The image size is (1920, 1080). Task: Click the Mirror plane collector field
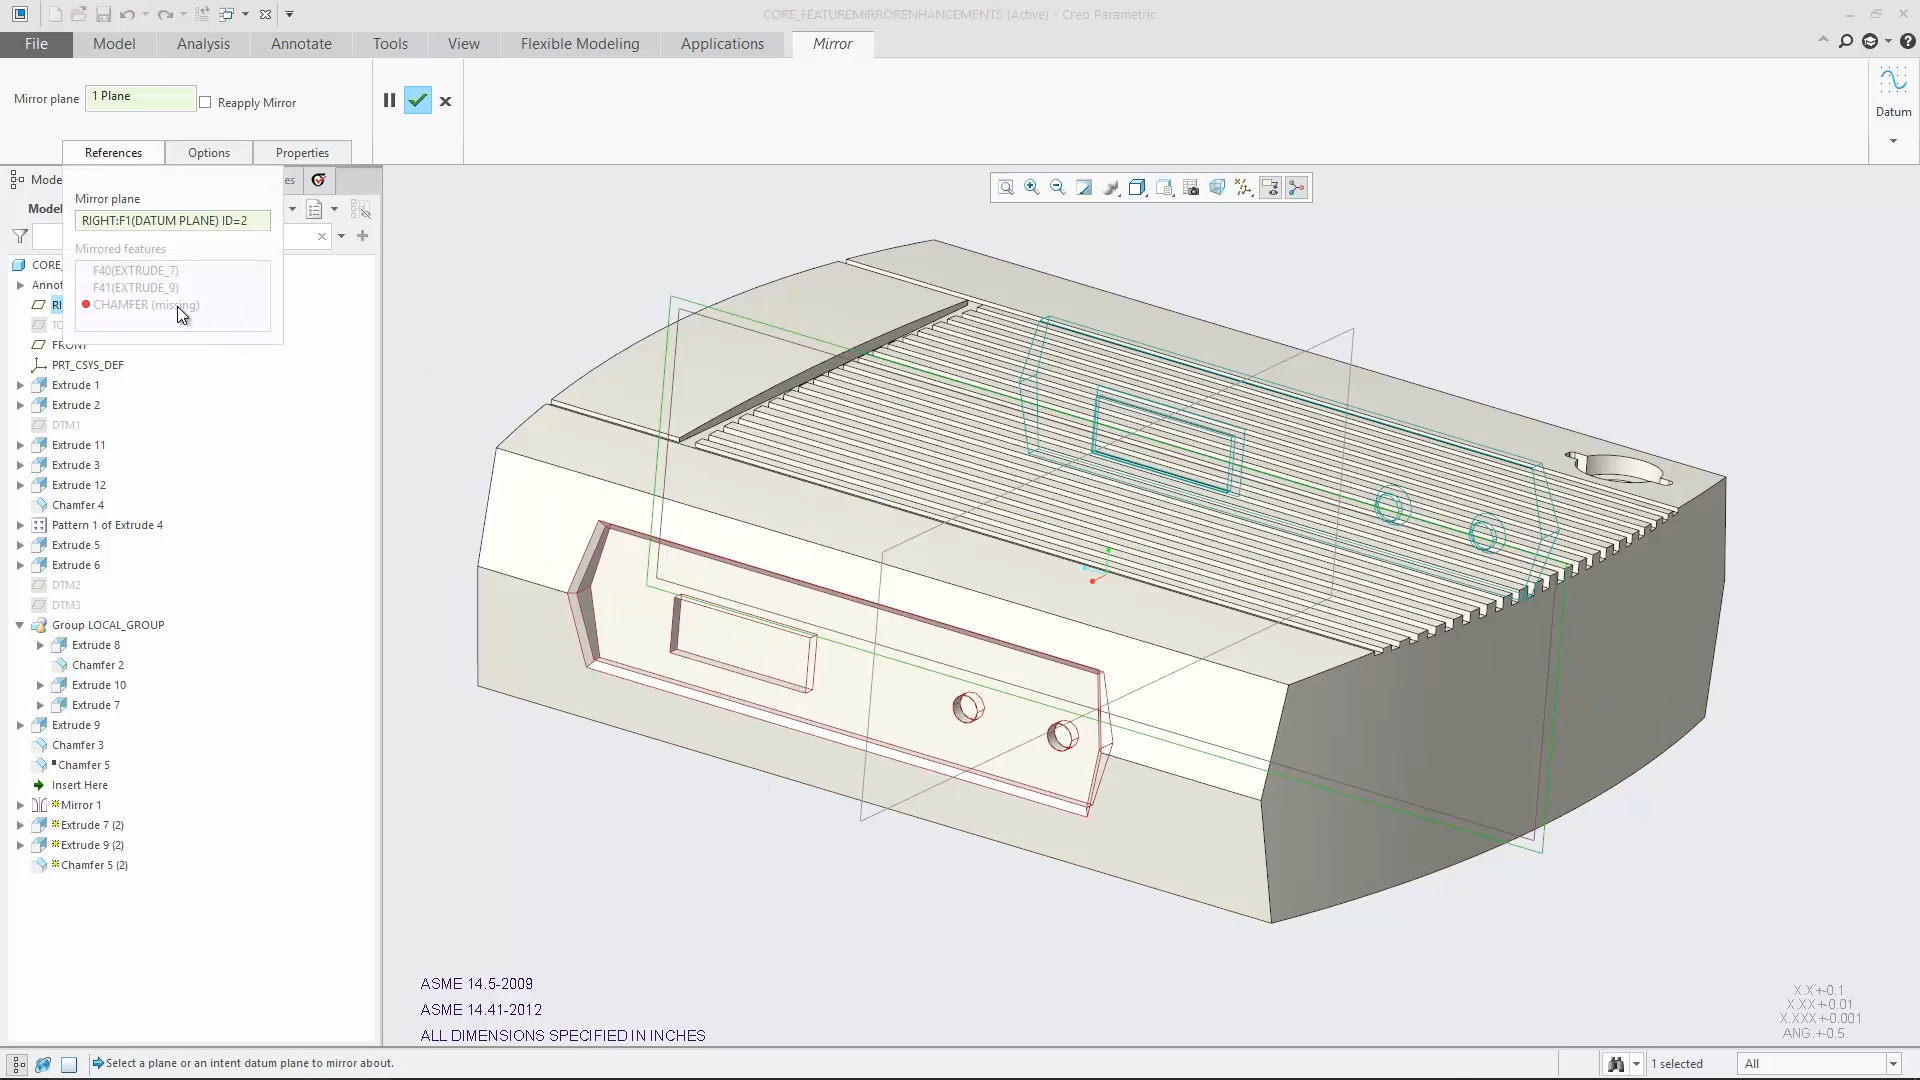click(x=141, y=97)
